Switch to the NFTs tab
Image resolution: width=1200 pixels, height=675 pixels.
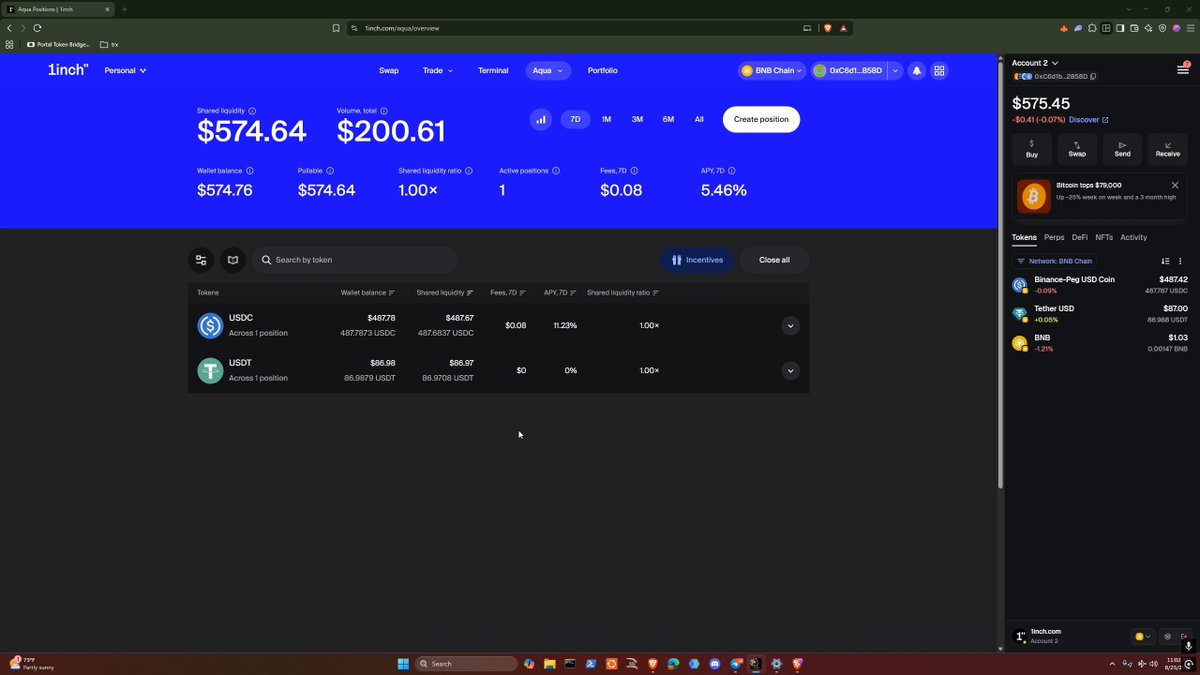(1104, 237)
